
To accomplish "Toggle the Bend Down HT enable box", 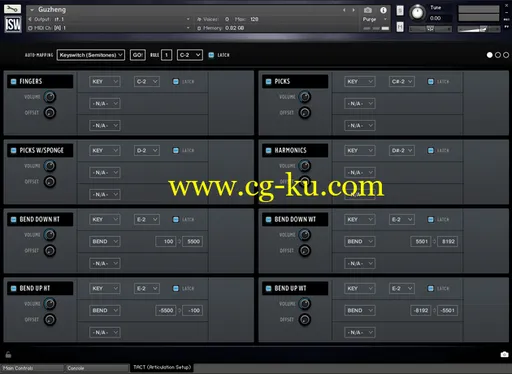I will (14, 219).
